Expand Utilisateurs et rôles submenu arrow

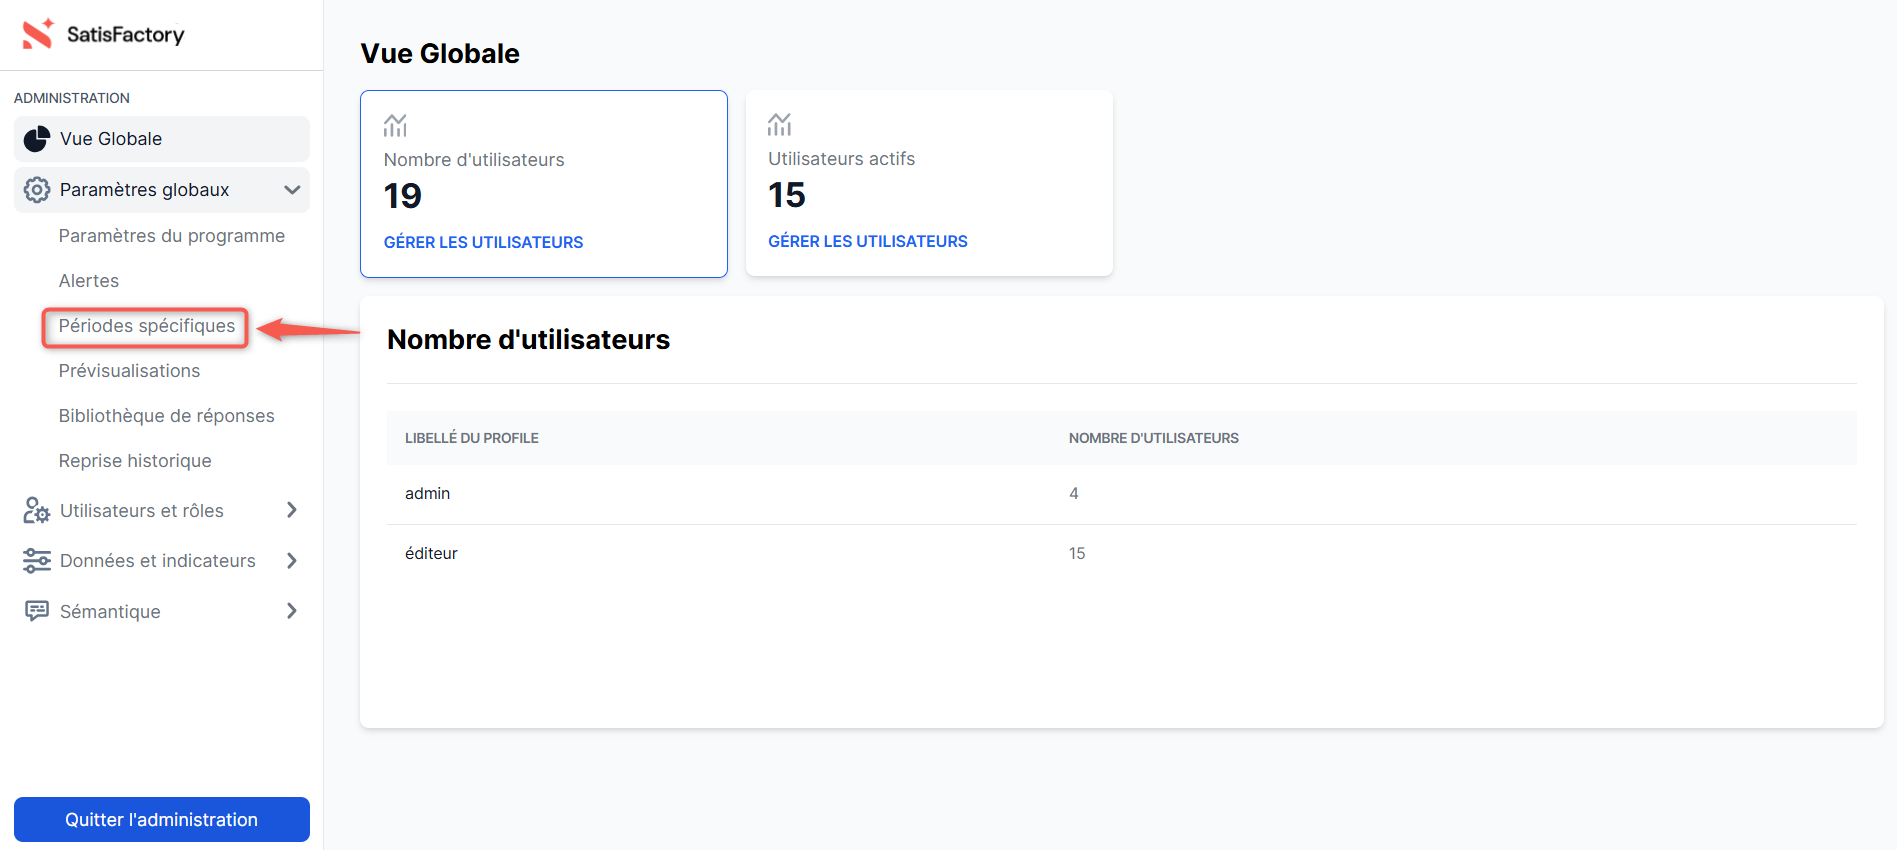click(292, 510)
